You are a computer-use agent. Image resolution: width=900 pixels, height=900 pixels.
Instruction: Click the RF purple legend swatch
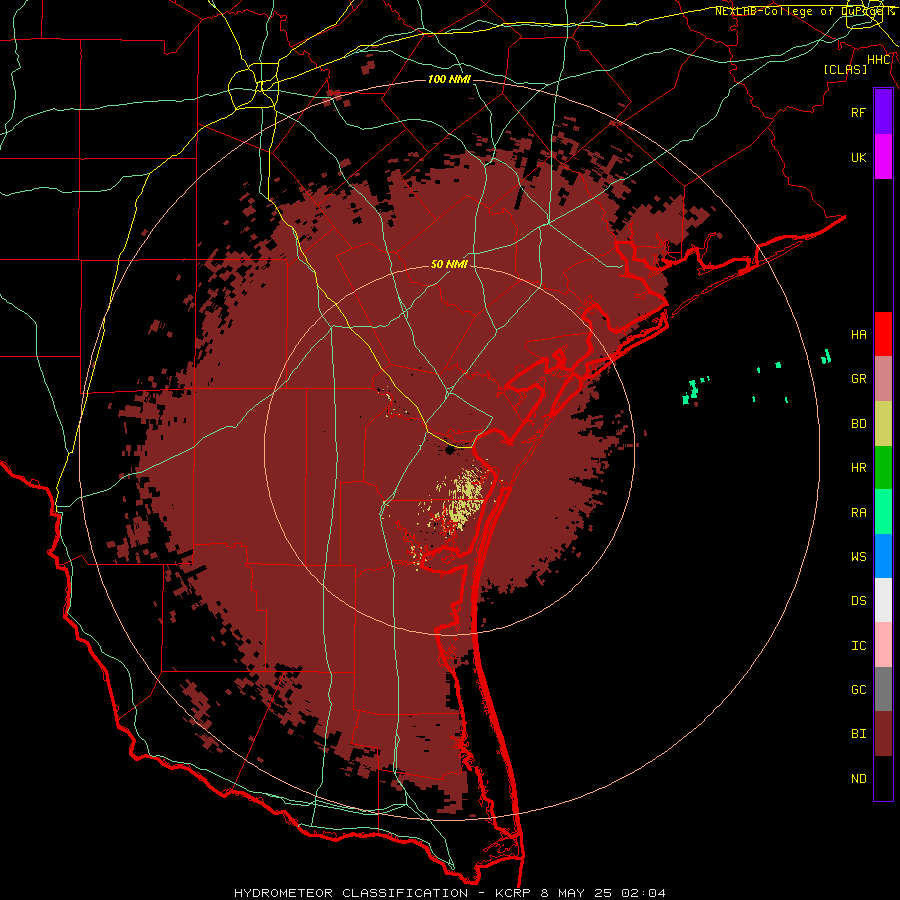click(x=883, y=112)
